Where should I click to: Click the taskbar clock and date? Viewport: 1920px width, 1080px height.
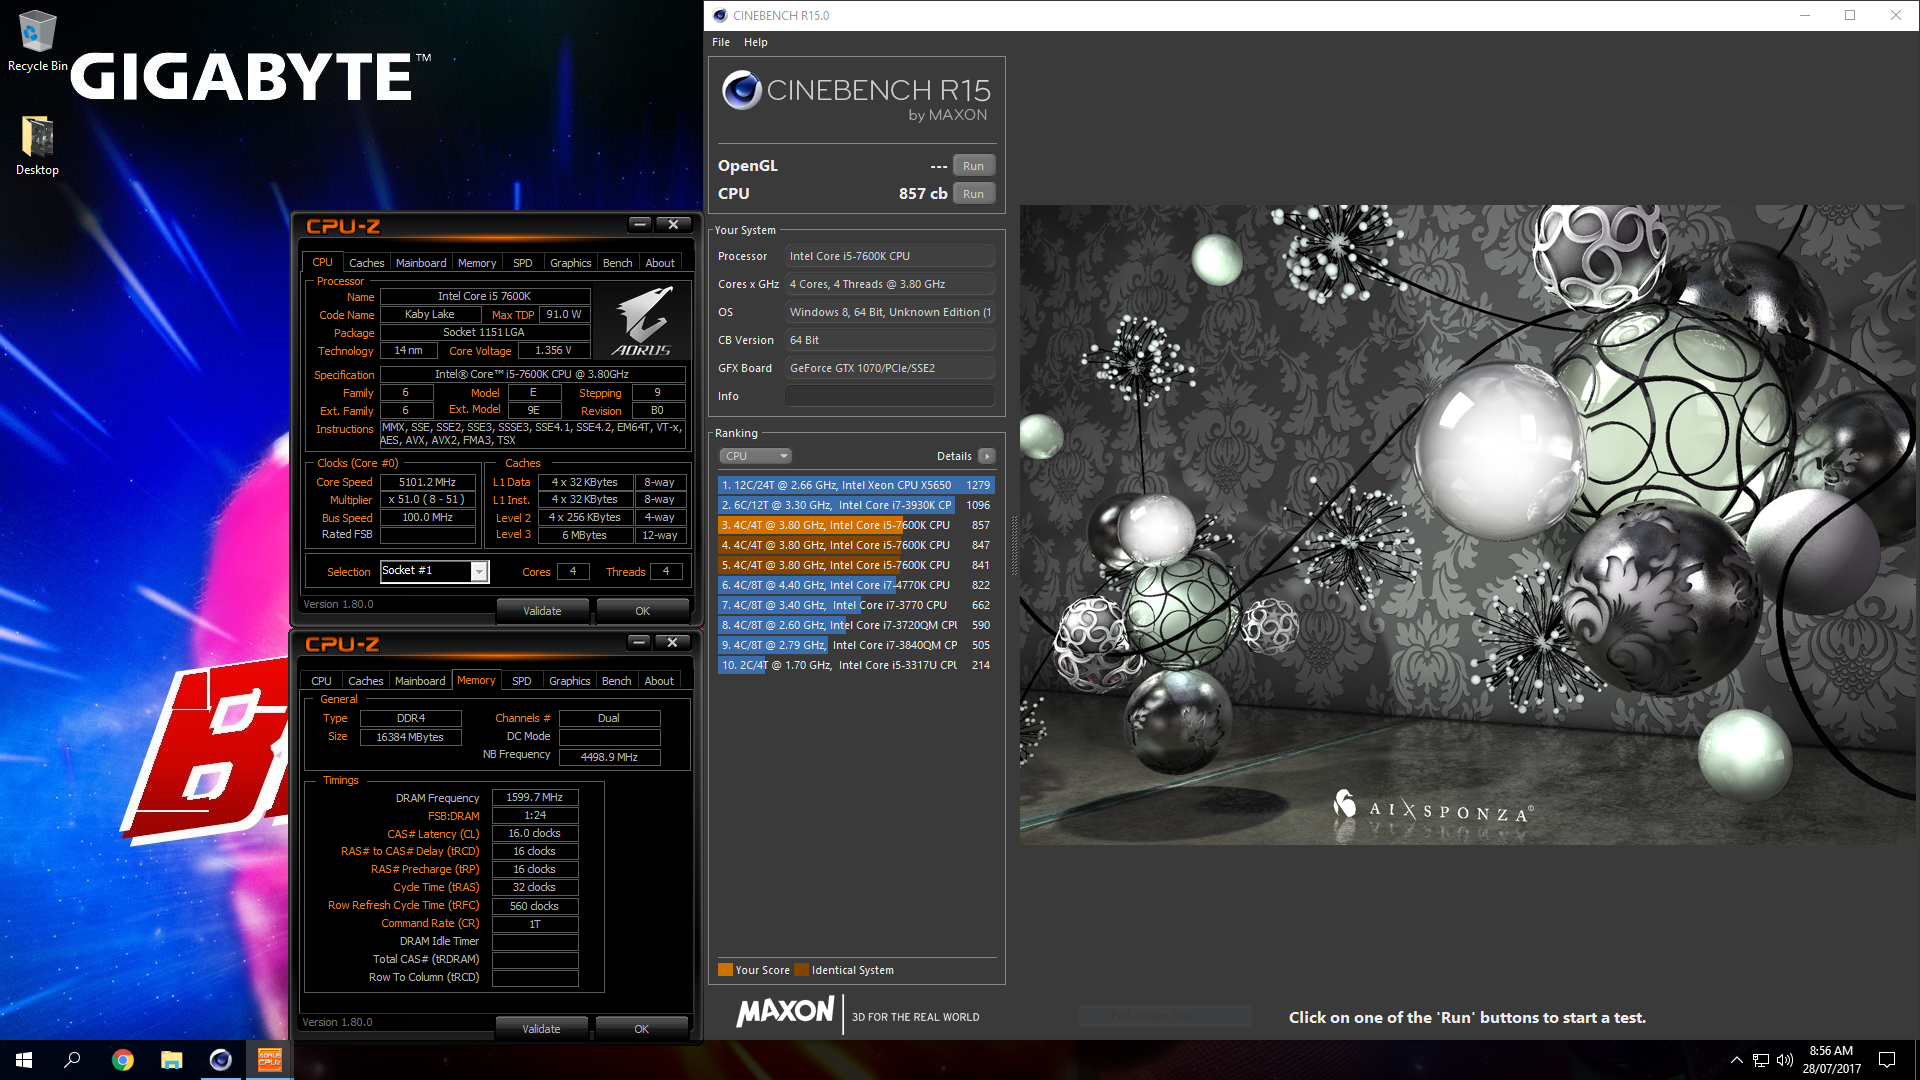coord(1831,1060)
